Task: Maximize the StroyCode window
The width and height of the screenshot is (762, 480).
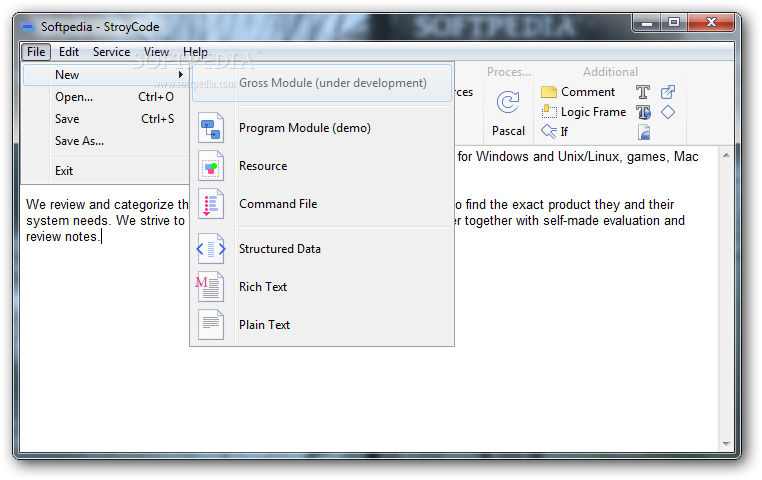Action: (x=674, y=23)
